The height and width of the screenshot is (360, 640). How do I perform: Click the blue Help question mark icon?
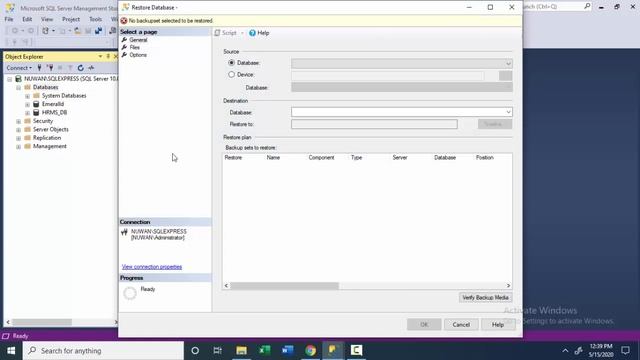click(252, 33)
